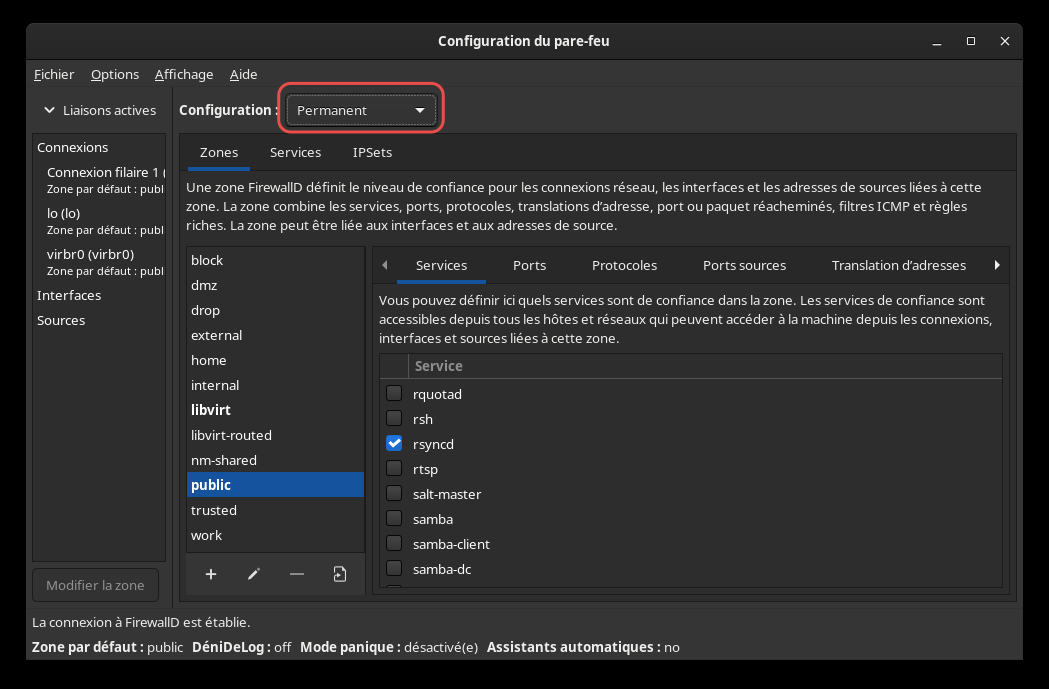Click the Service column header
Screen dimensions: 1049x689
click(x=438, y=366)
